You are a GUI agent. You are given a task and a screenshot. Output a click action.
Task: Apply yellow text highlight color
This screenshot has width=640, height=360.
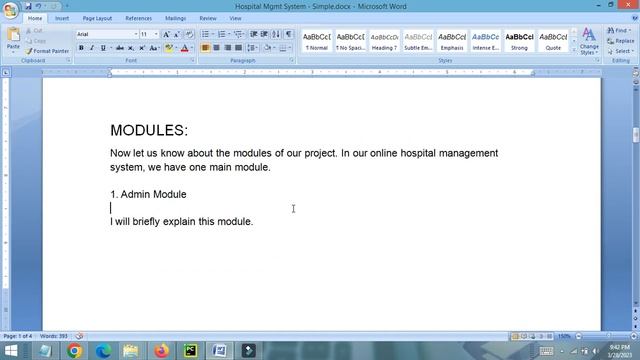click(168, 48)
